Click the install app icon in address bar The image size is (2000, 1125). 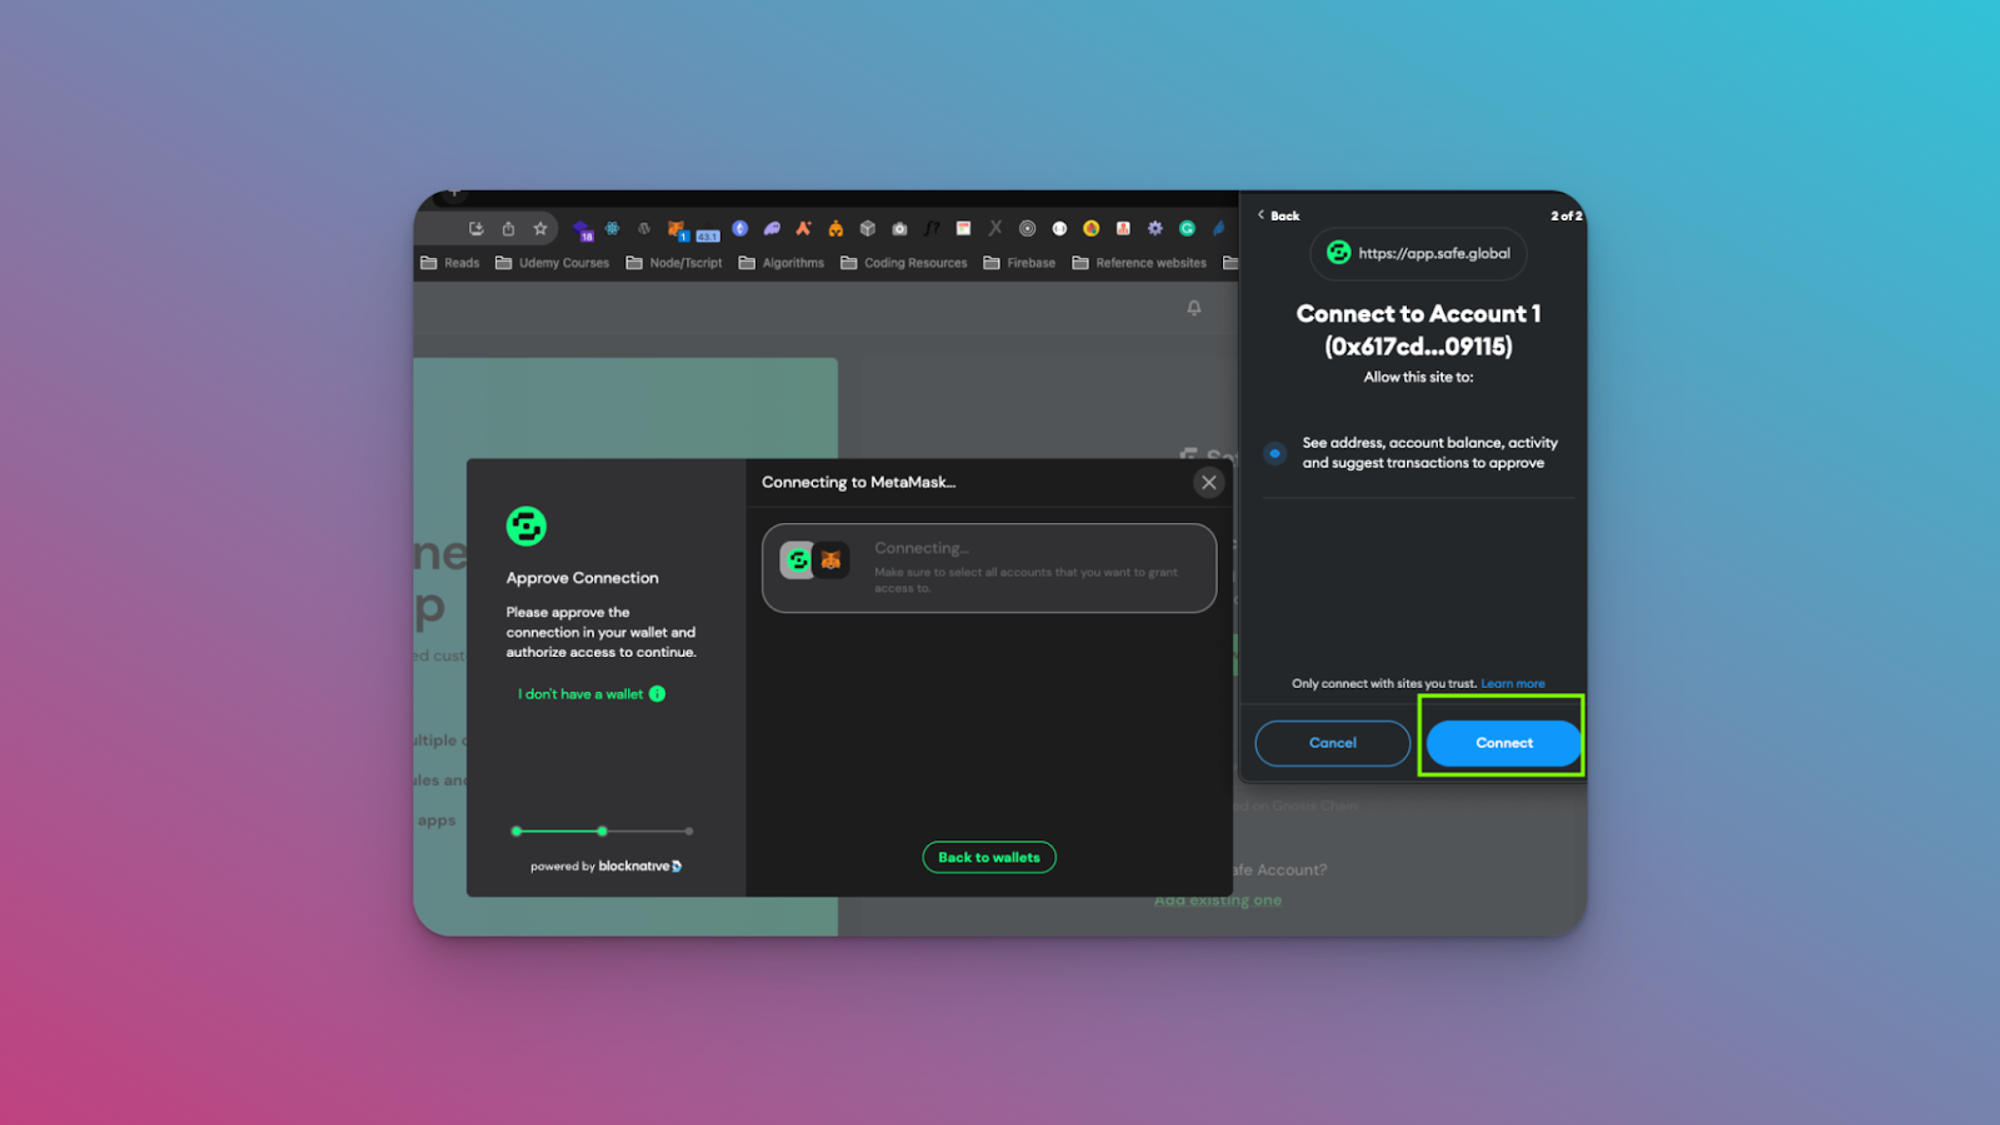(x=476, y=229)
